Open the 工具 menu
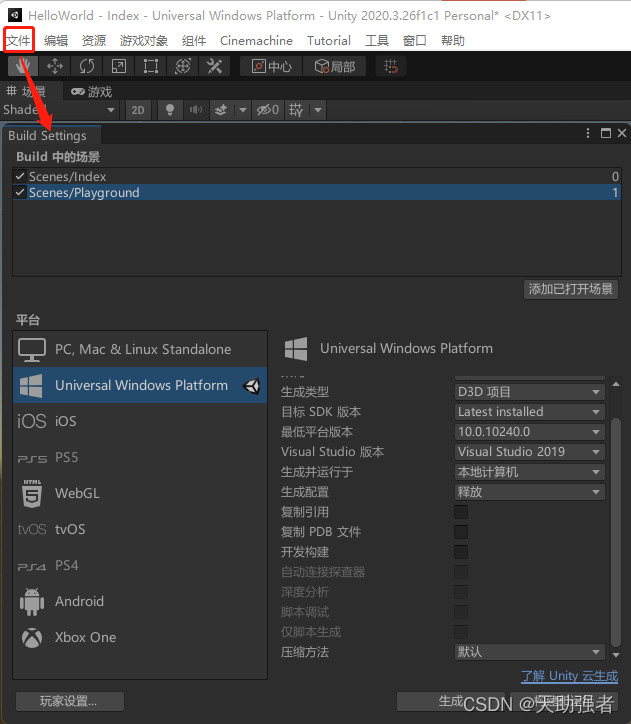Image resolution: width=631 pixels, height=724 pixels. tap(377, 41)
